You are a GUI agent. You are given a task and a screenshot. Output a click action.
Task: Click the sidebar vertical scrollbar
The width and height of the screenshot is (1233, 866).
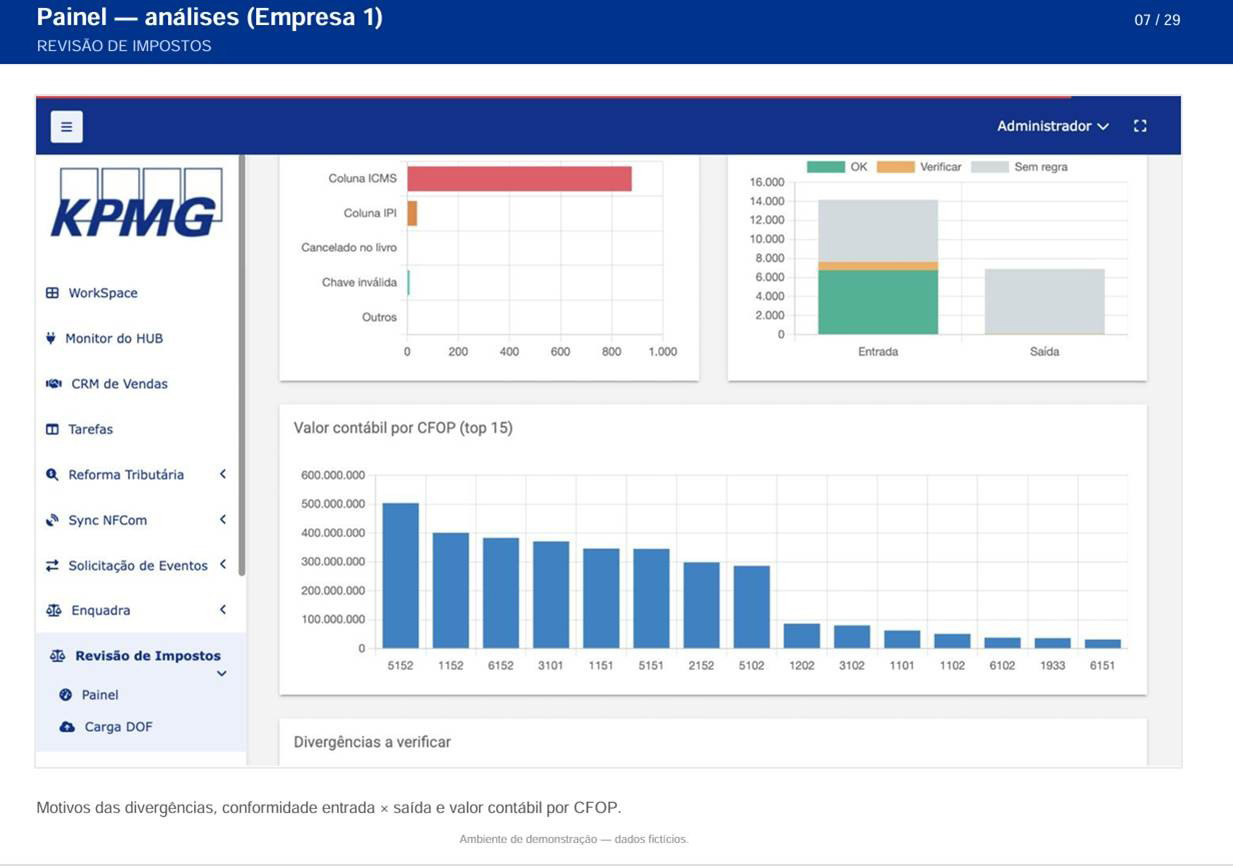click(242, 366)
